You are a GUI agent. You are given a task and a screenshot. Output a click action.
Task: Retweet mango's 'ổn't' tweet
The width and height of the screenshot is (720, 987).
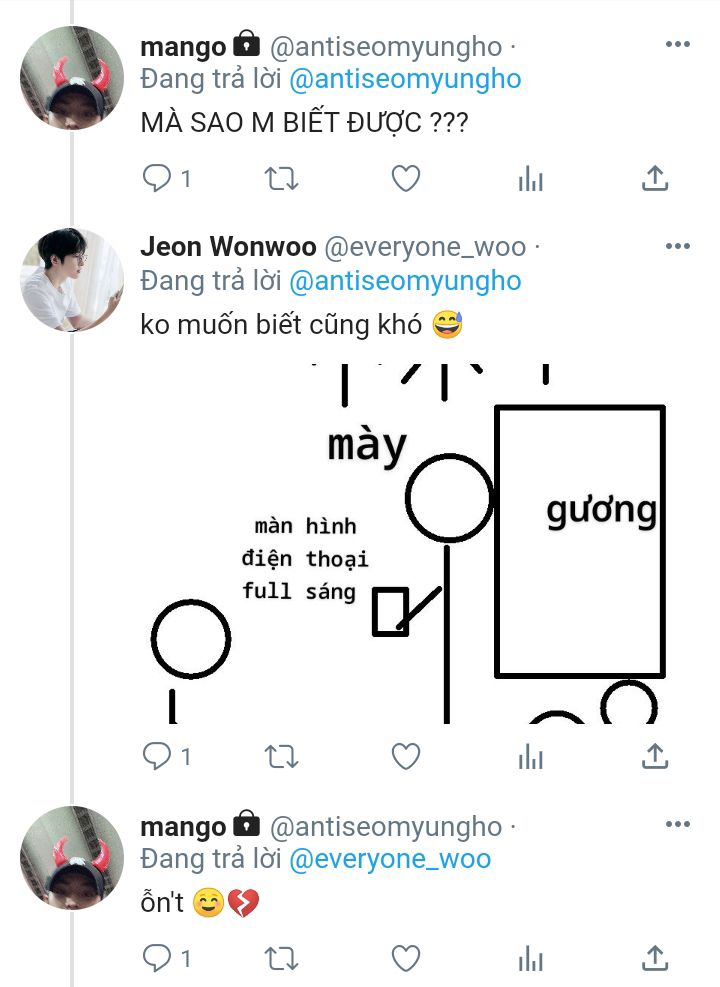[281, 959]
